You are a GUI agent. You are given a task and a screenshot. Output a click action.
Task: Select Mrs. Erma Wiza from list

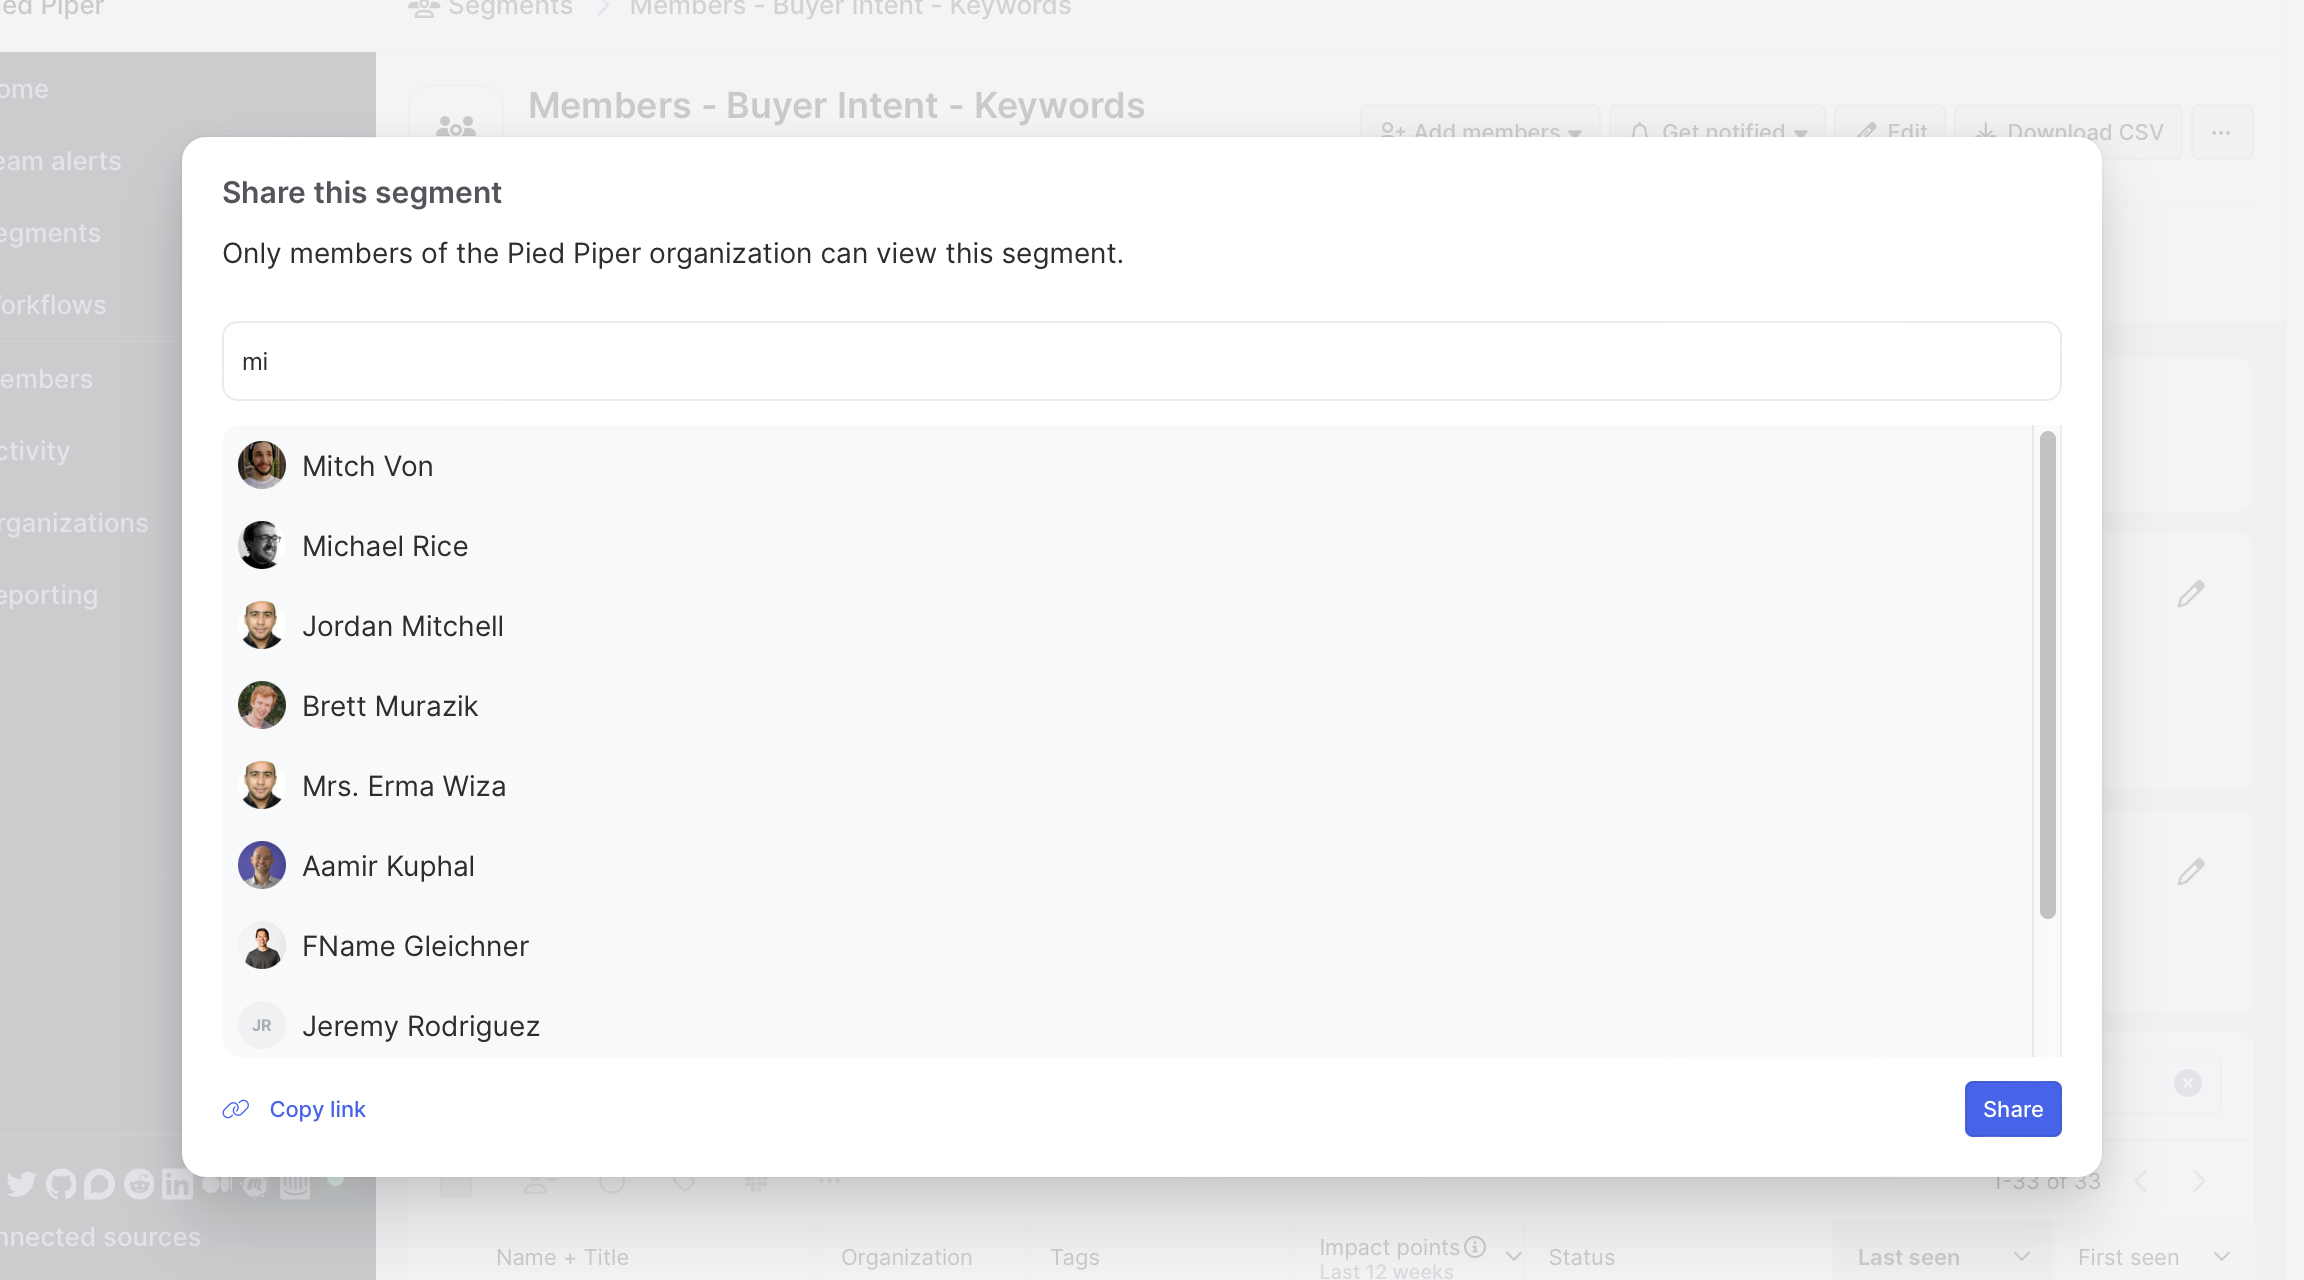(x=404, y=786)
